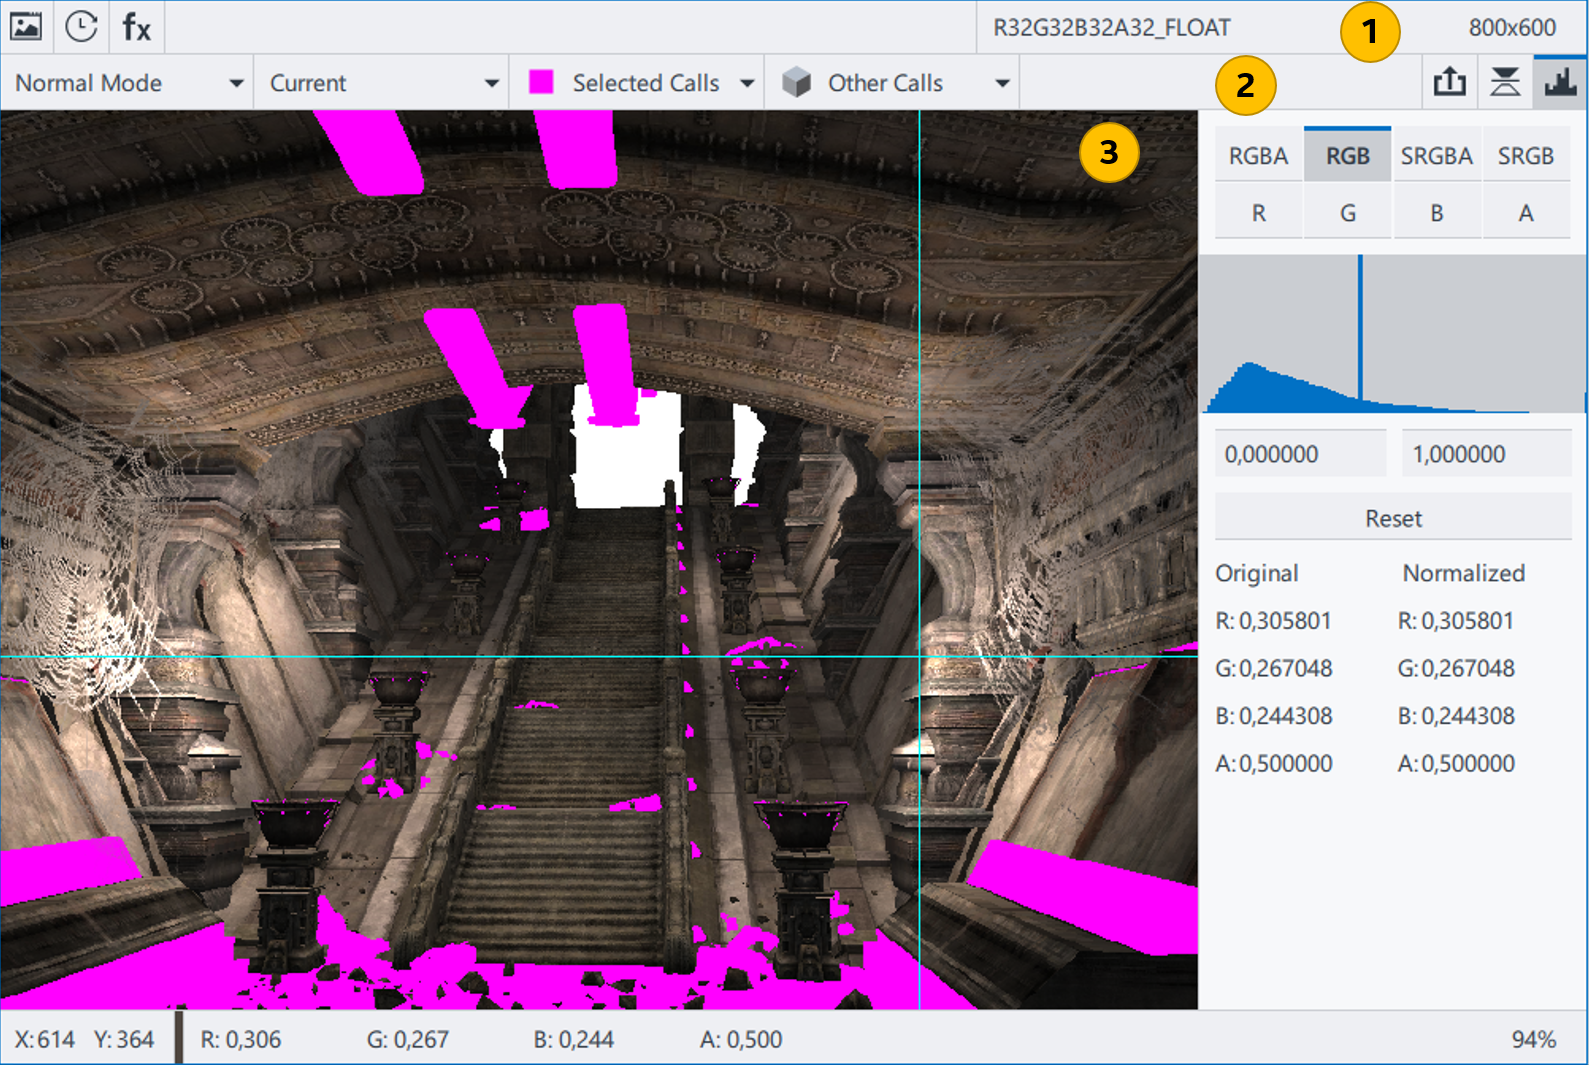Open the history clock icon
The width and height of the screenshot is (1589, 1065).
pos(81,26)
